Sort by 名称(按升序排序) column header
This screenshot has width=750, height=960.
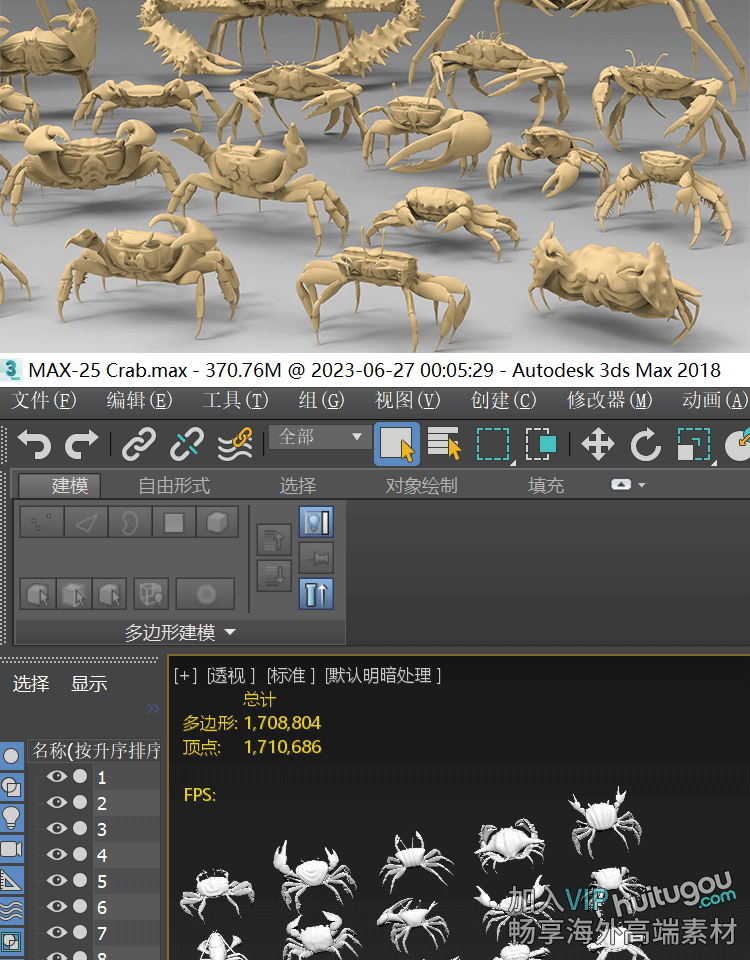point(96,751)
